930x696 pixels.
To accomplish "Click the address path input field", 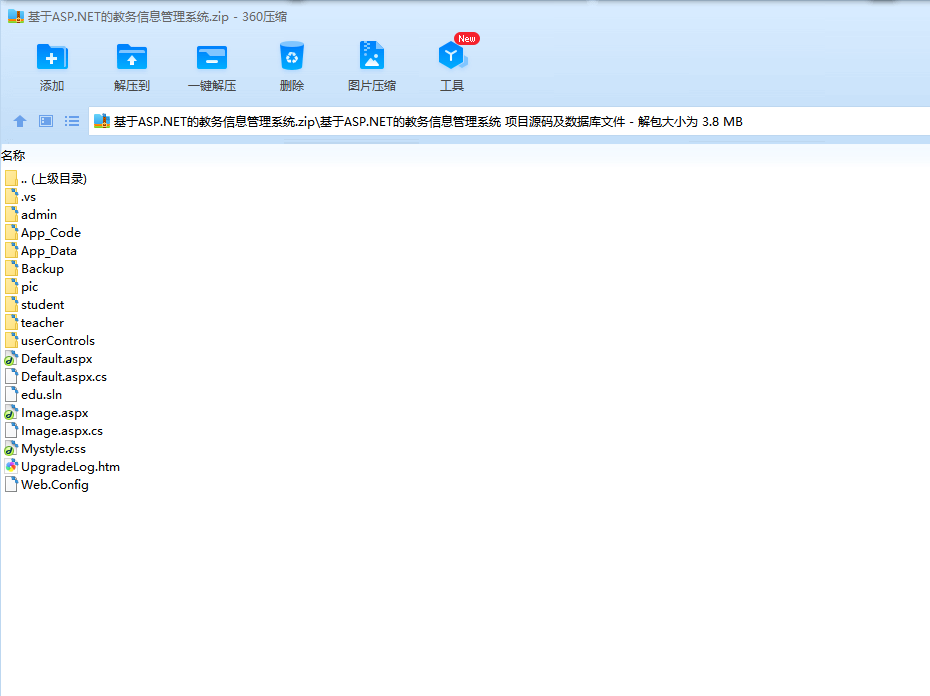I will click(509, 121).
